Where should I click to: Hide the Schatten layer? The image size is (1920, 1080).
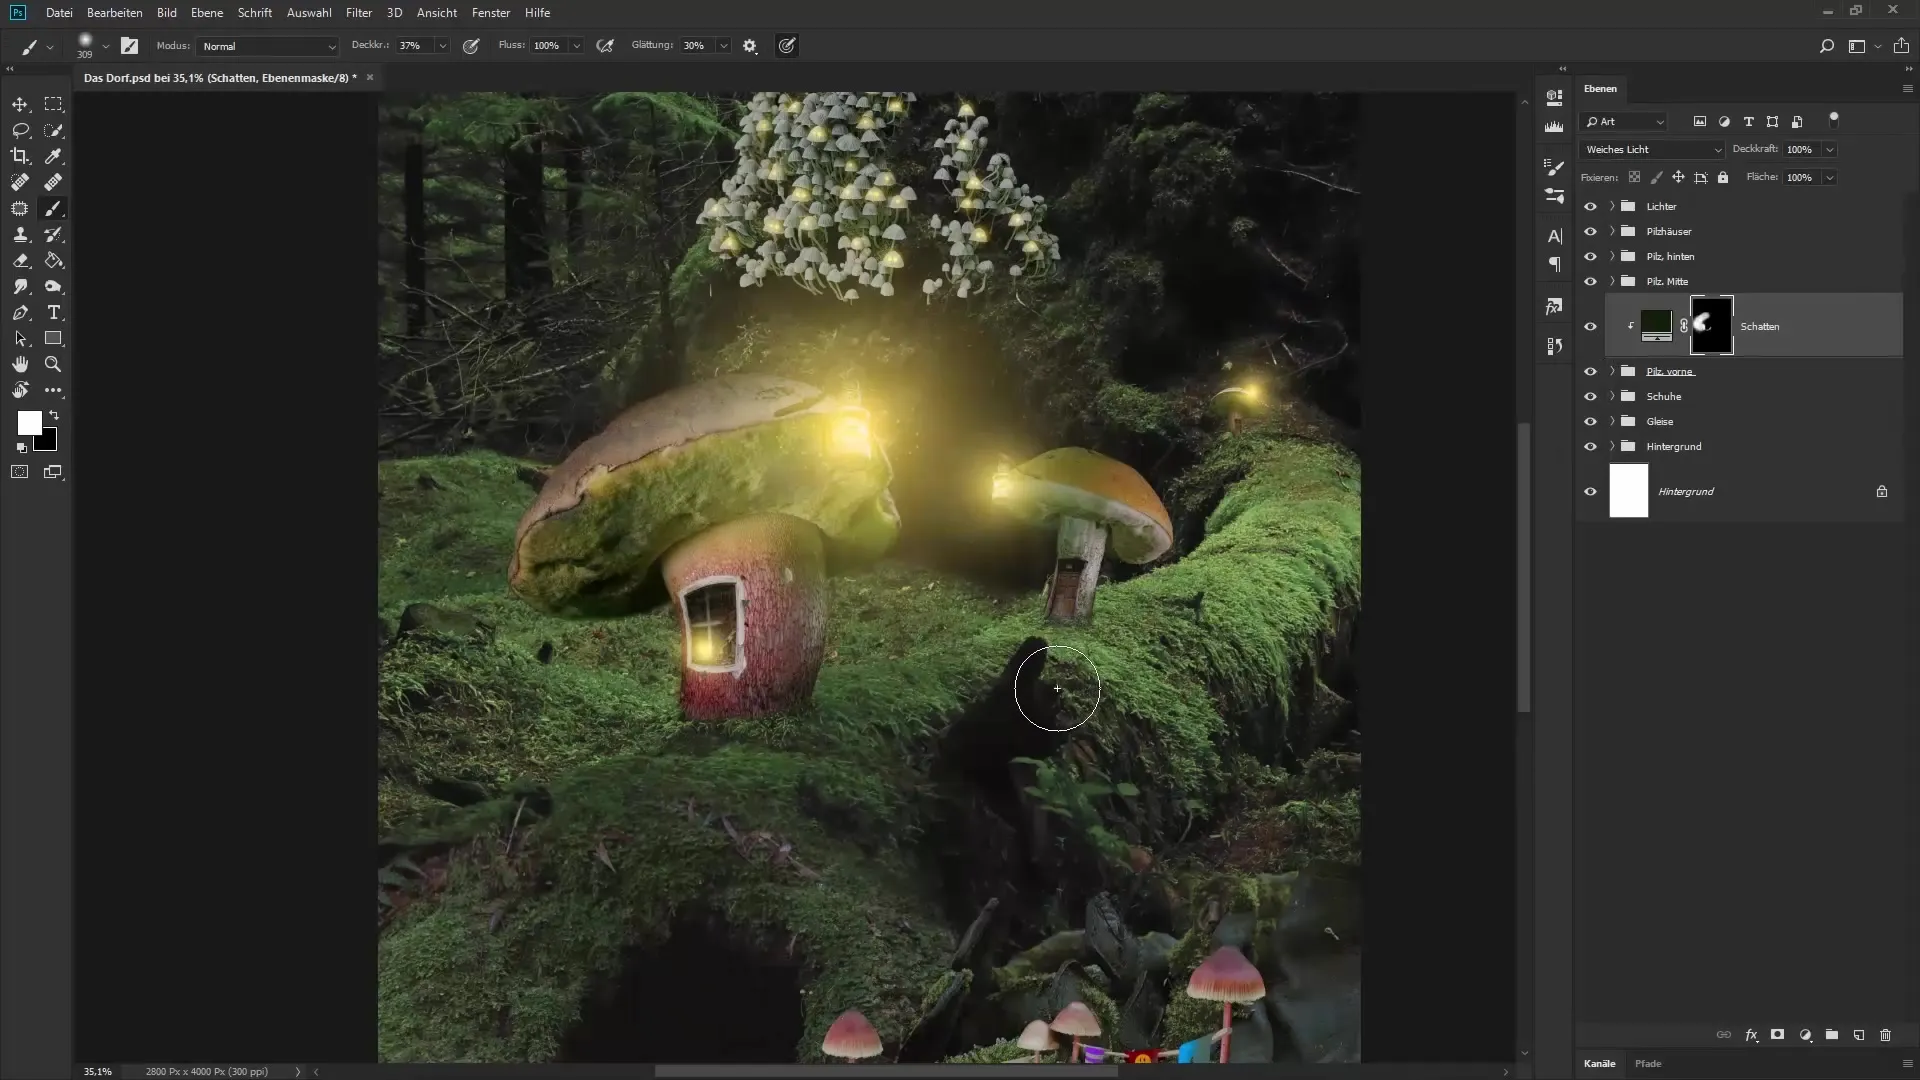pos(1590,326)
